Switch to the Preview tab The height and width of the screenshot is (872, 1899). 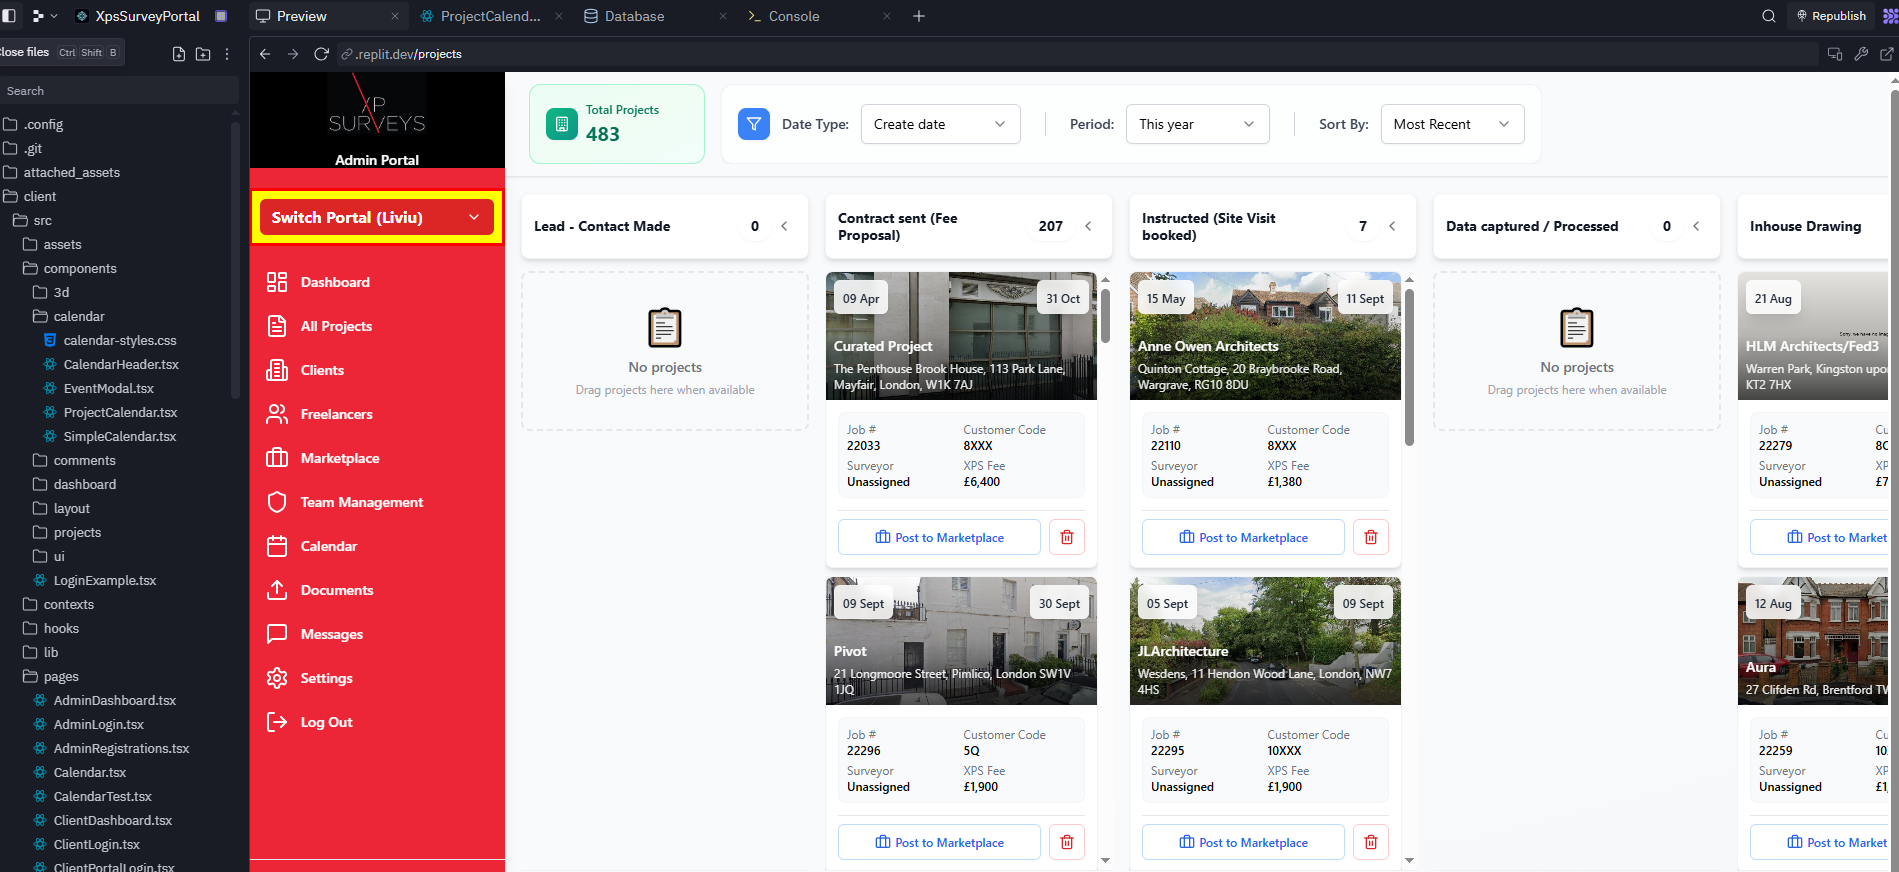pos(326,16)
